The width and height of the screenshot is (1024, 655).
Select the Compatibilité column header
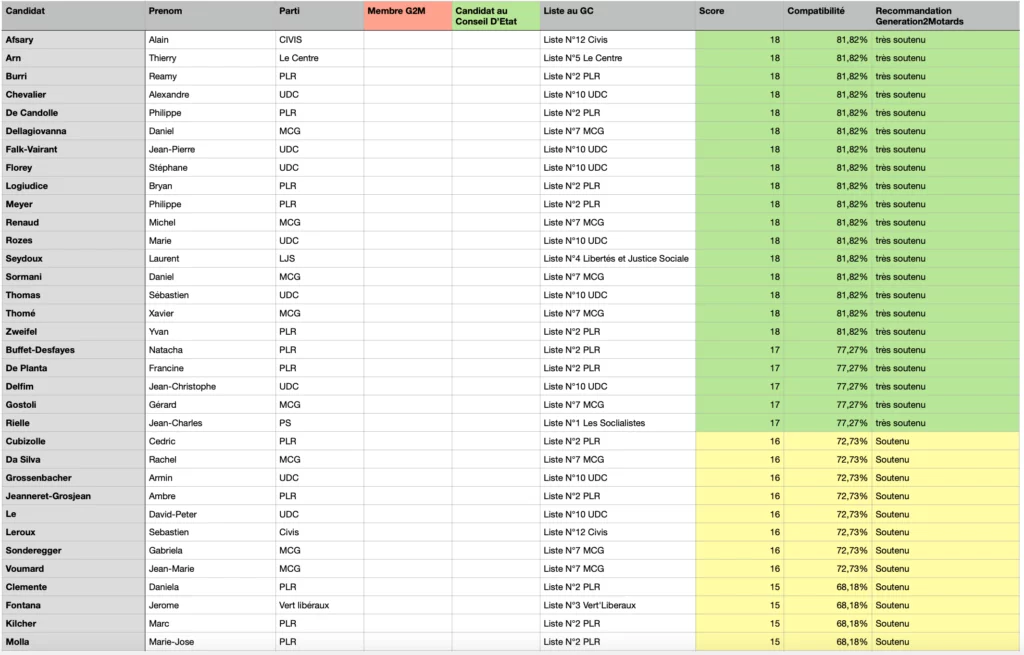point(826,16)
